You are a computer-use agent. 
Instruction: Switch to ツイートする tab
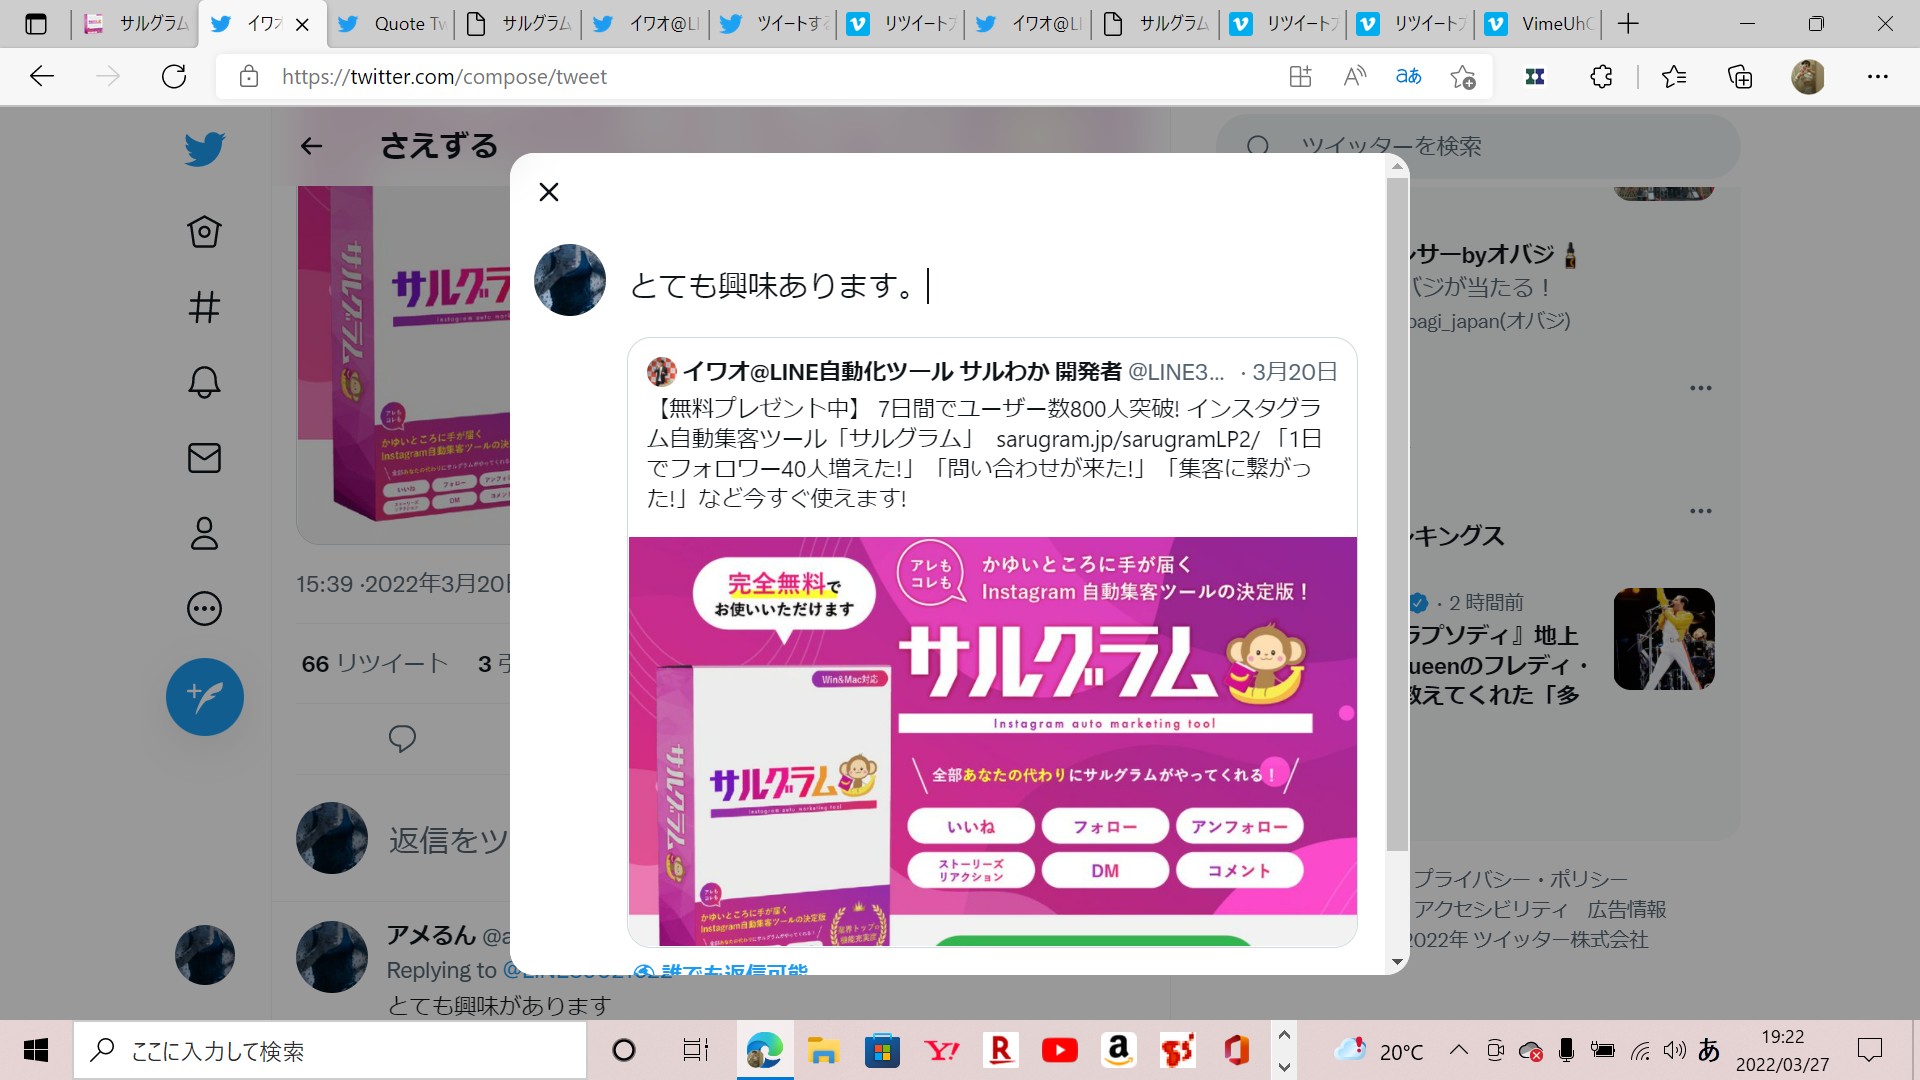774,24
